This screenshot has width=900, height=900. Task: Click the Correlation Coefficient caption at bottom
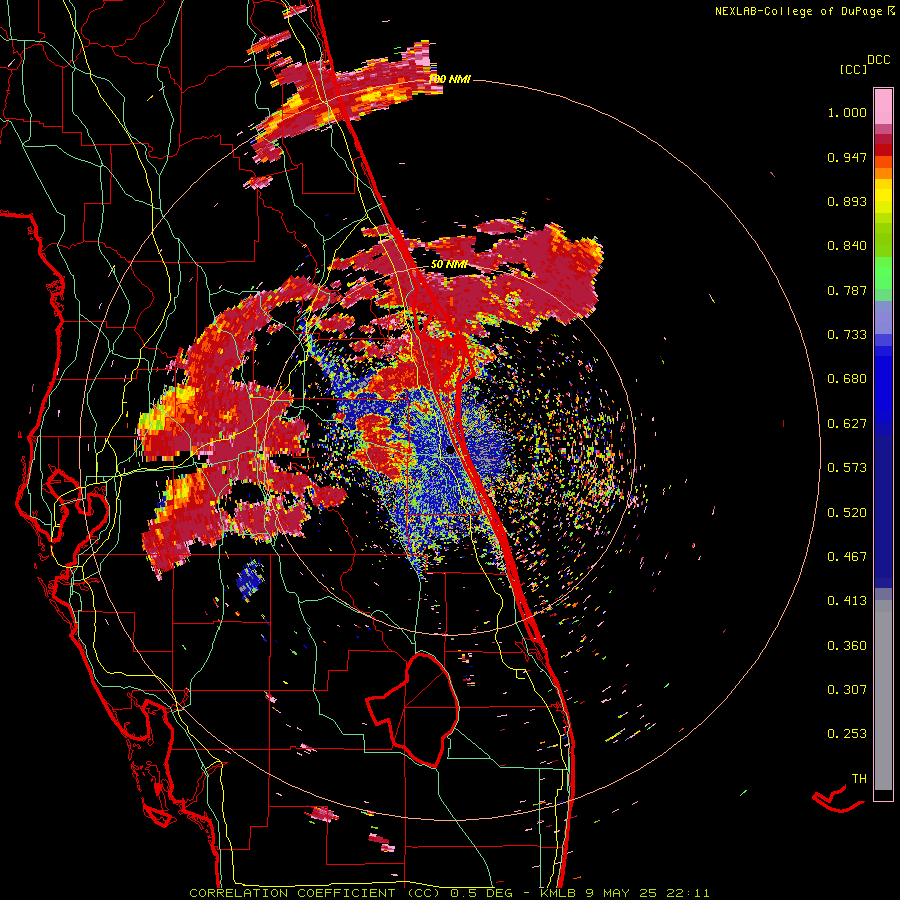click(x=449, y=893)
